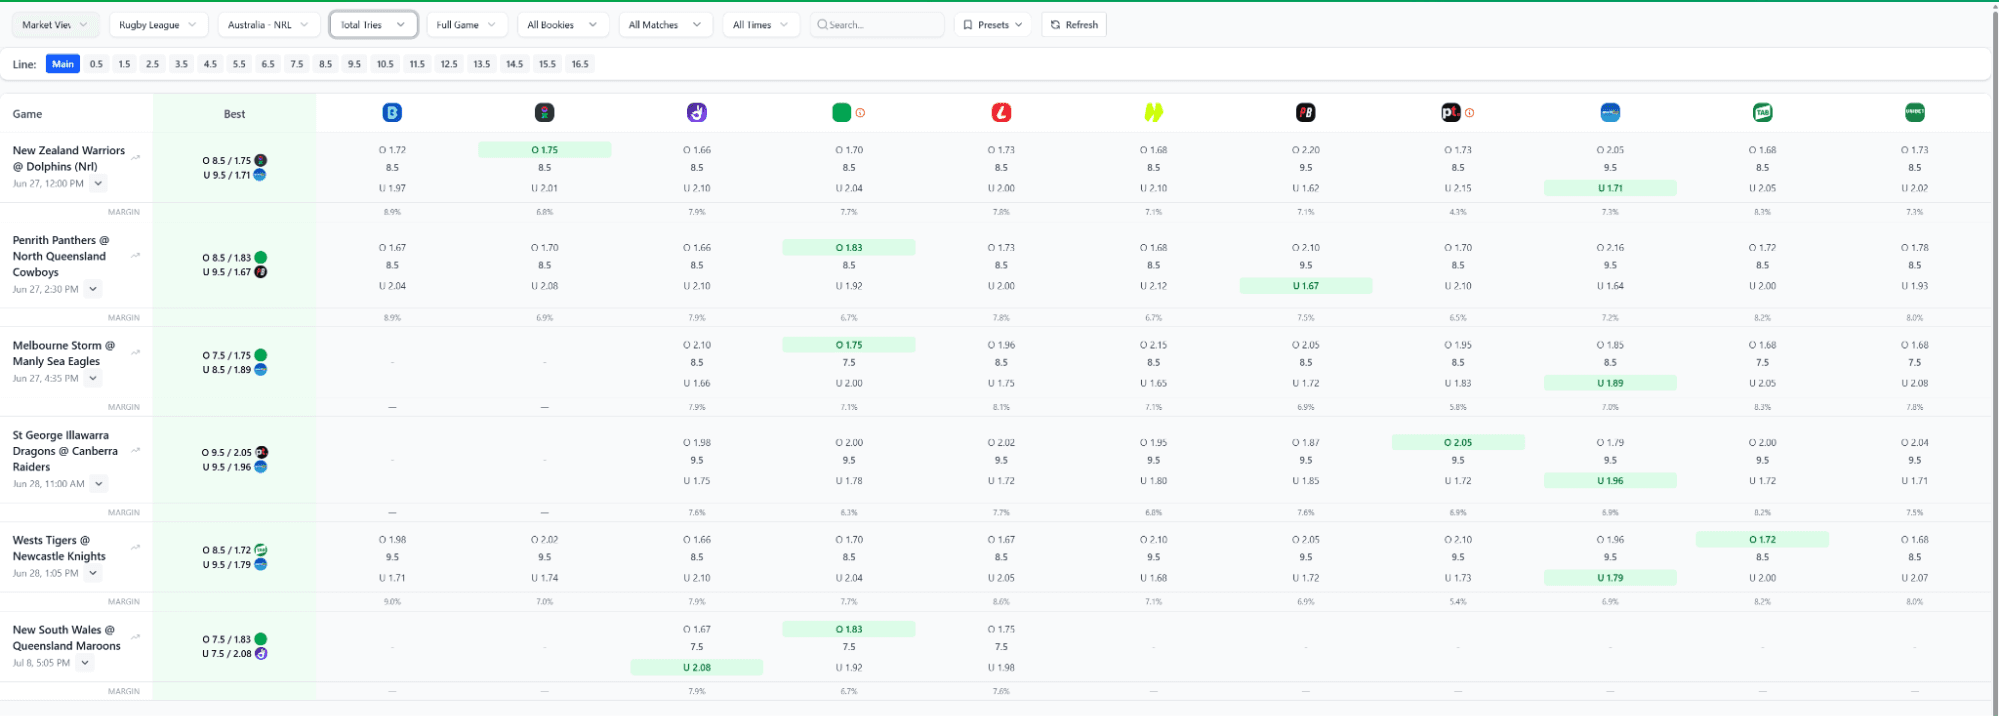The height and width of the screenshot is (717, 1999).
Task: Click the arrow icon beside St George Illawarra game
Action: point(136,450)
